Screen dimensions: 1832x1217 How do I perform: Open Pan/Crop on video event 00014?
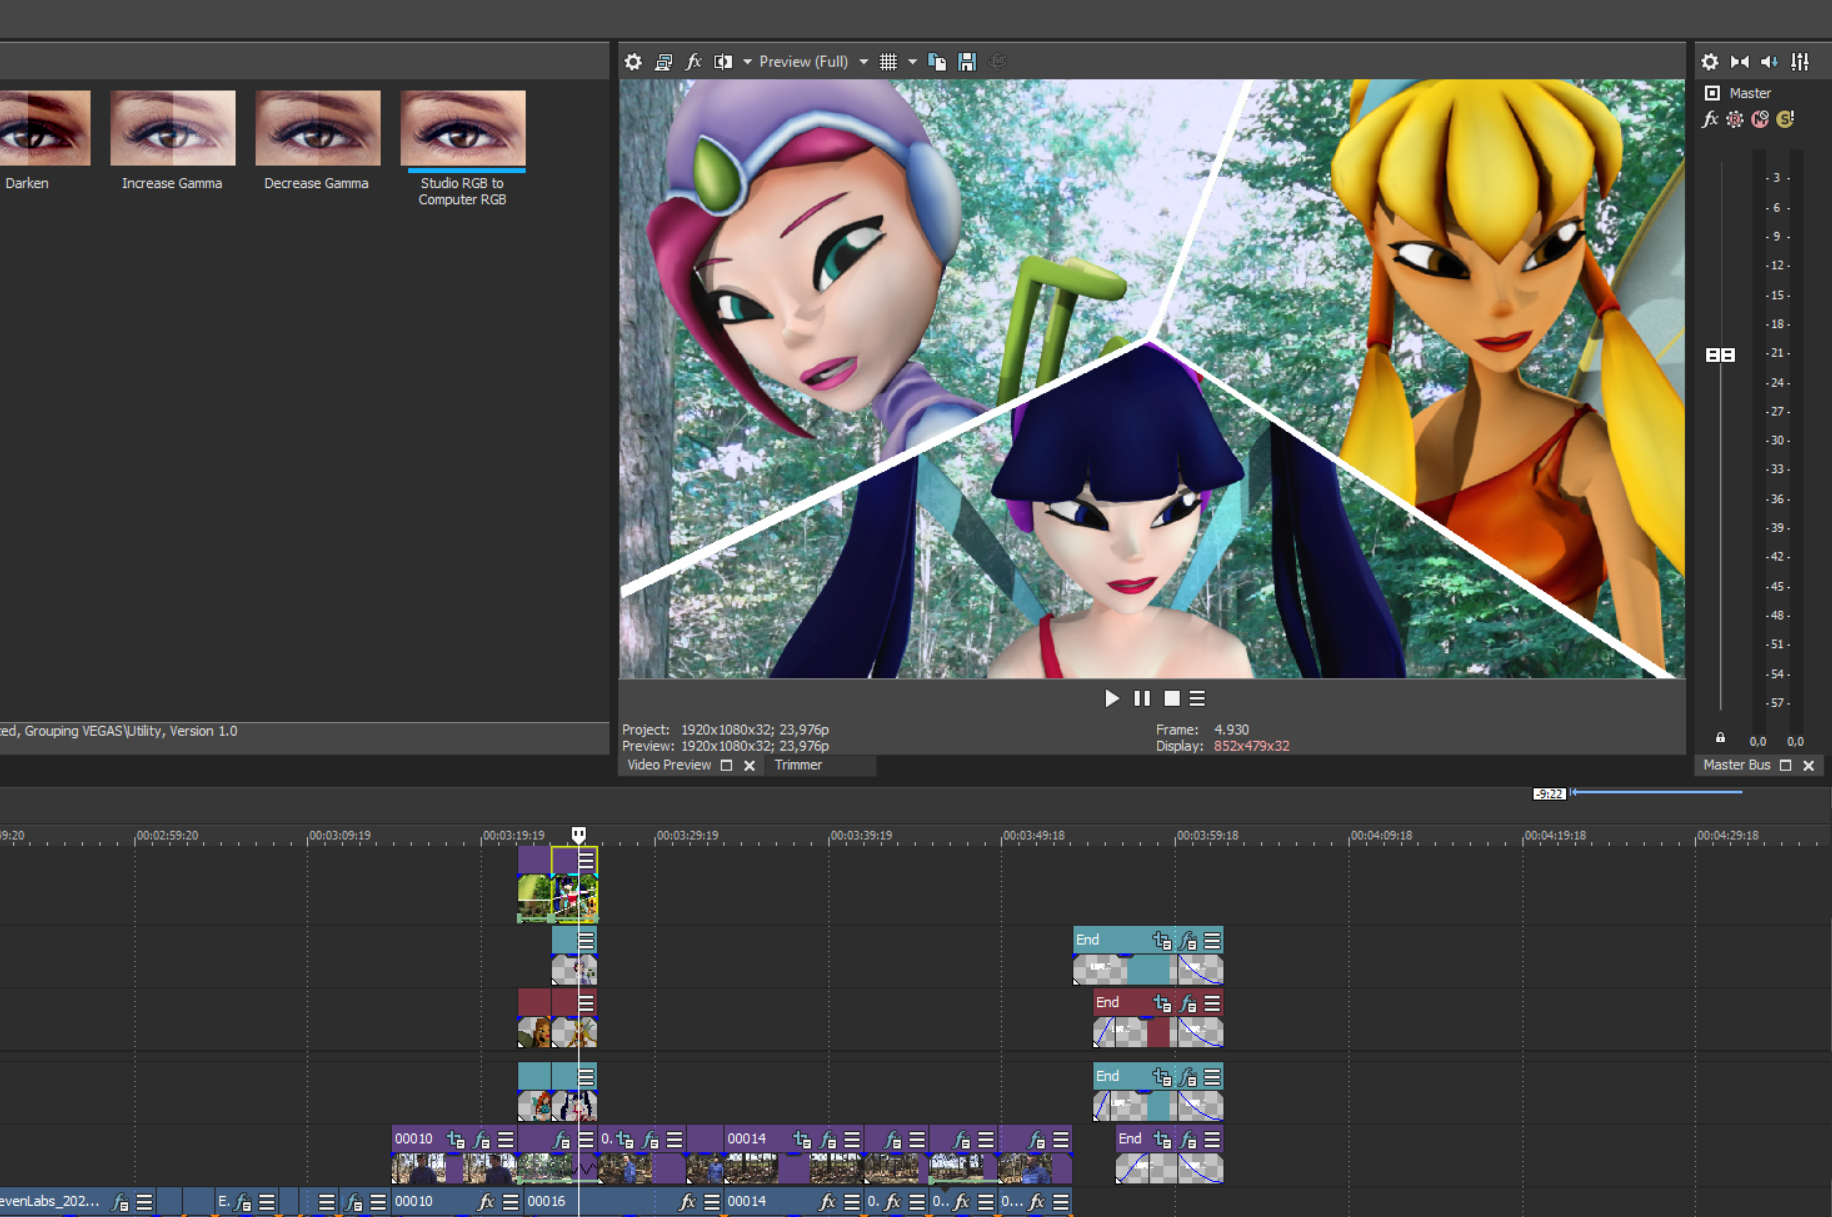point(802,1139)
